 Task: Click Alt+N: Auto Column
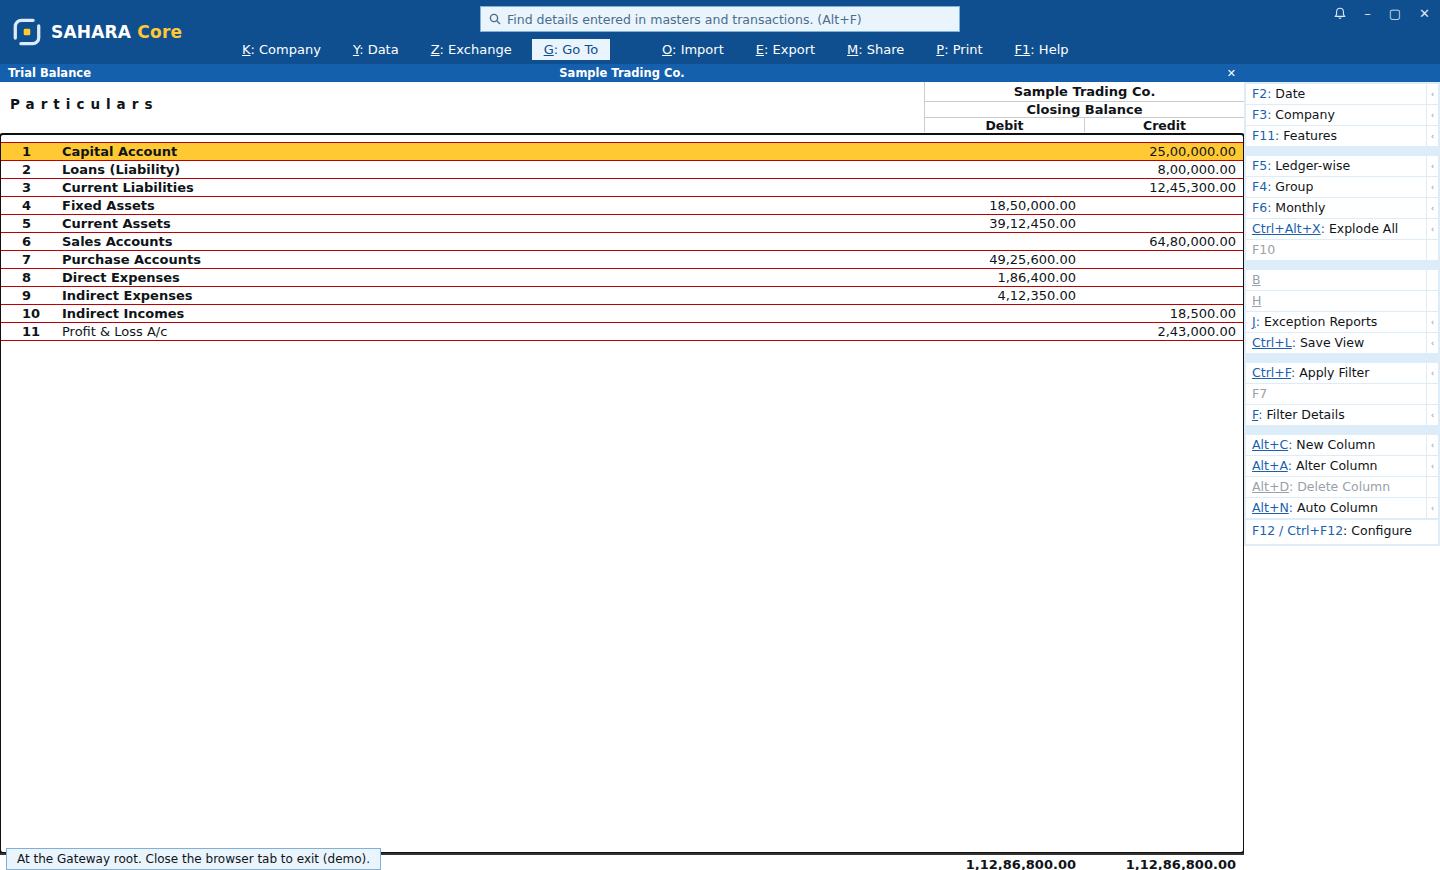1336,508
